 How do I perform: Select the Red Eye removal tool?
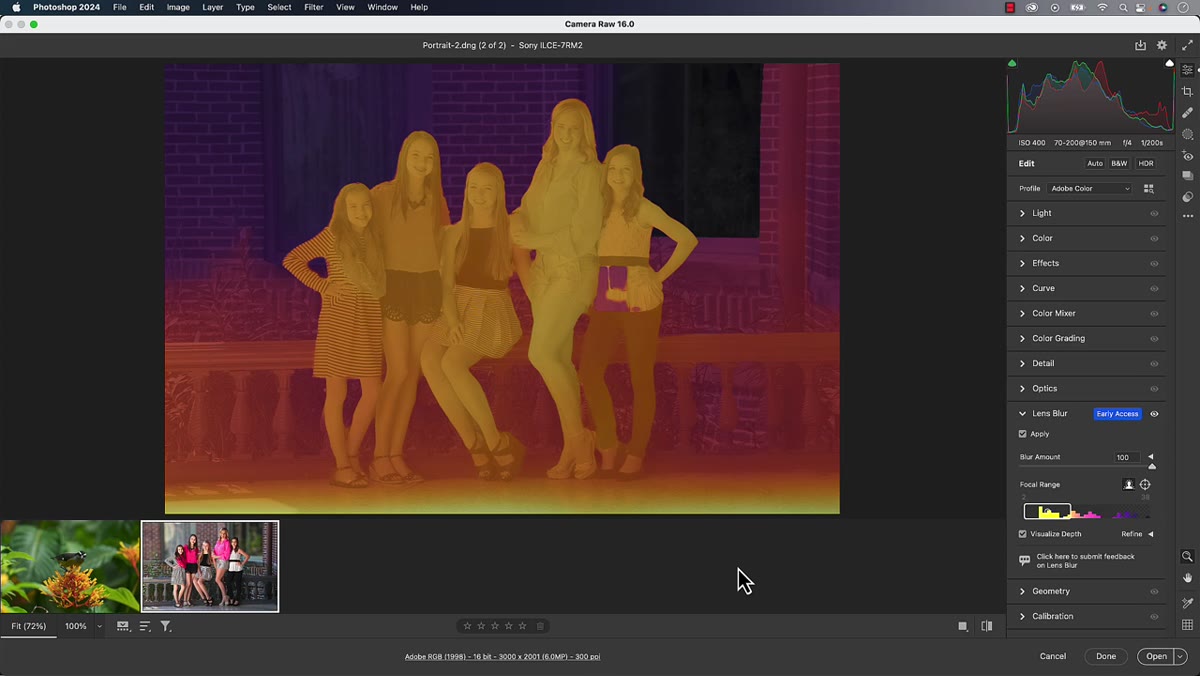click(1187, 156)
